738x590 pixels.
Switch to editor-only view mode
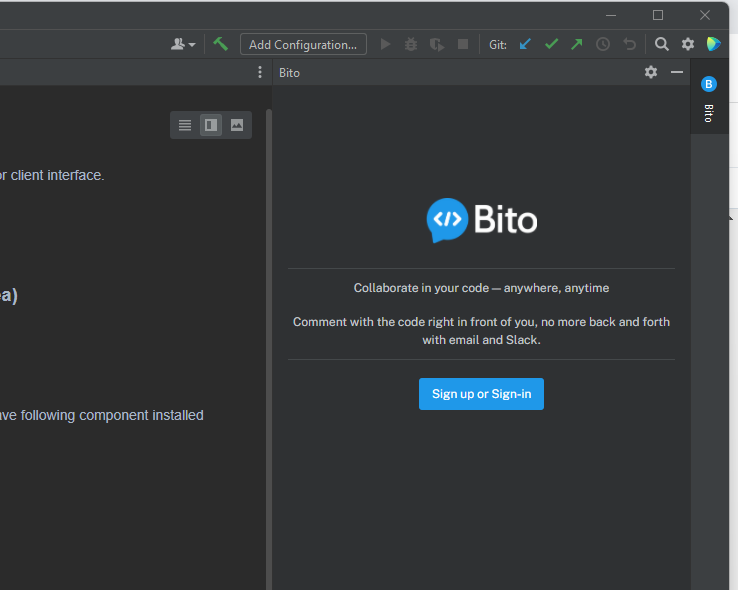(185, 125)
